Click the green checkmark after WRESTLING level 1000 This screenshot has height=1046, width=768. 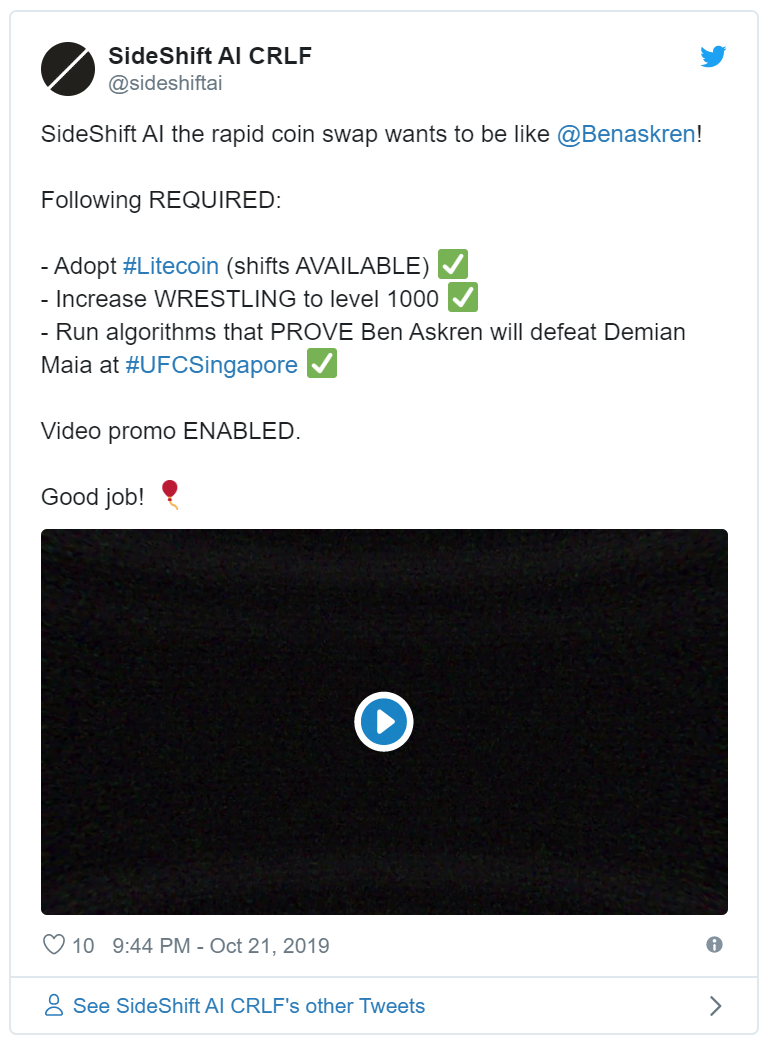pos(463,298)
